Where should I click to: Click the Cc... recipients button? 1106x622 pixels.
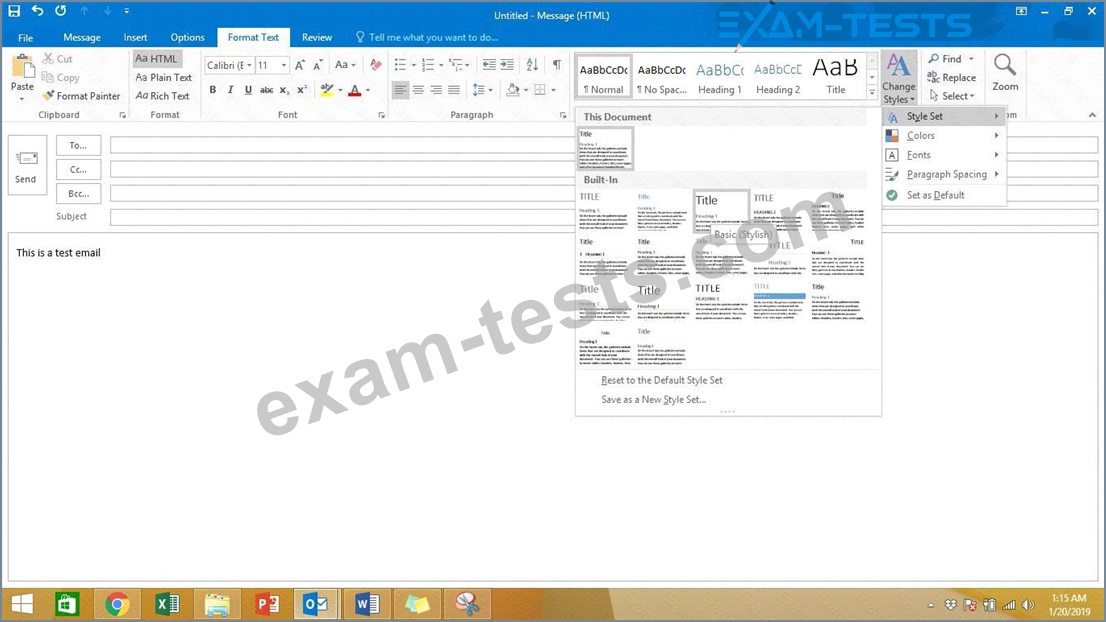tap(78, 169)
